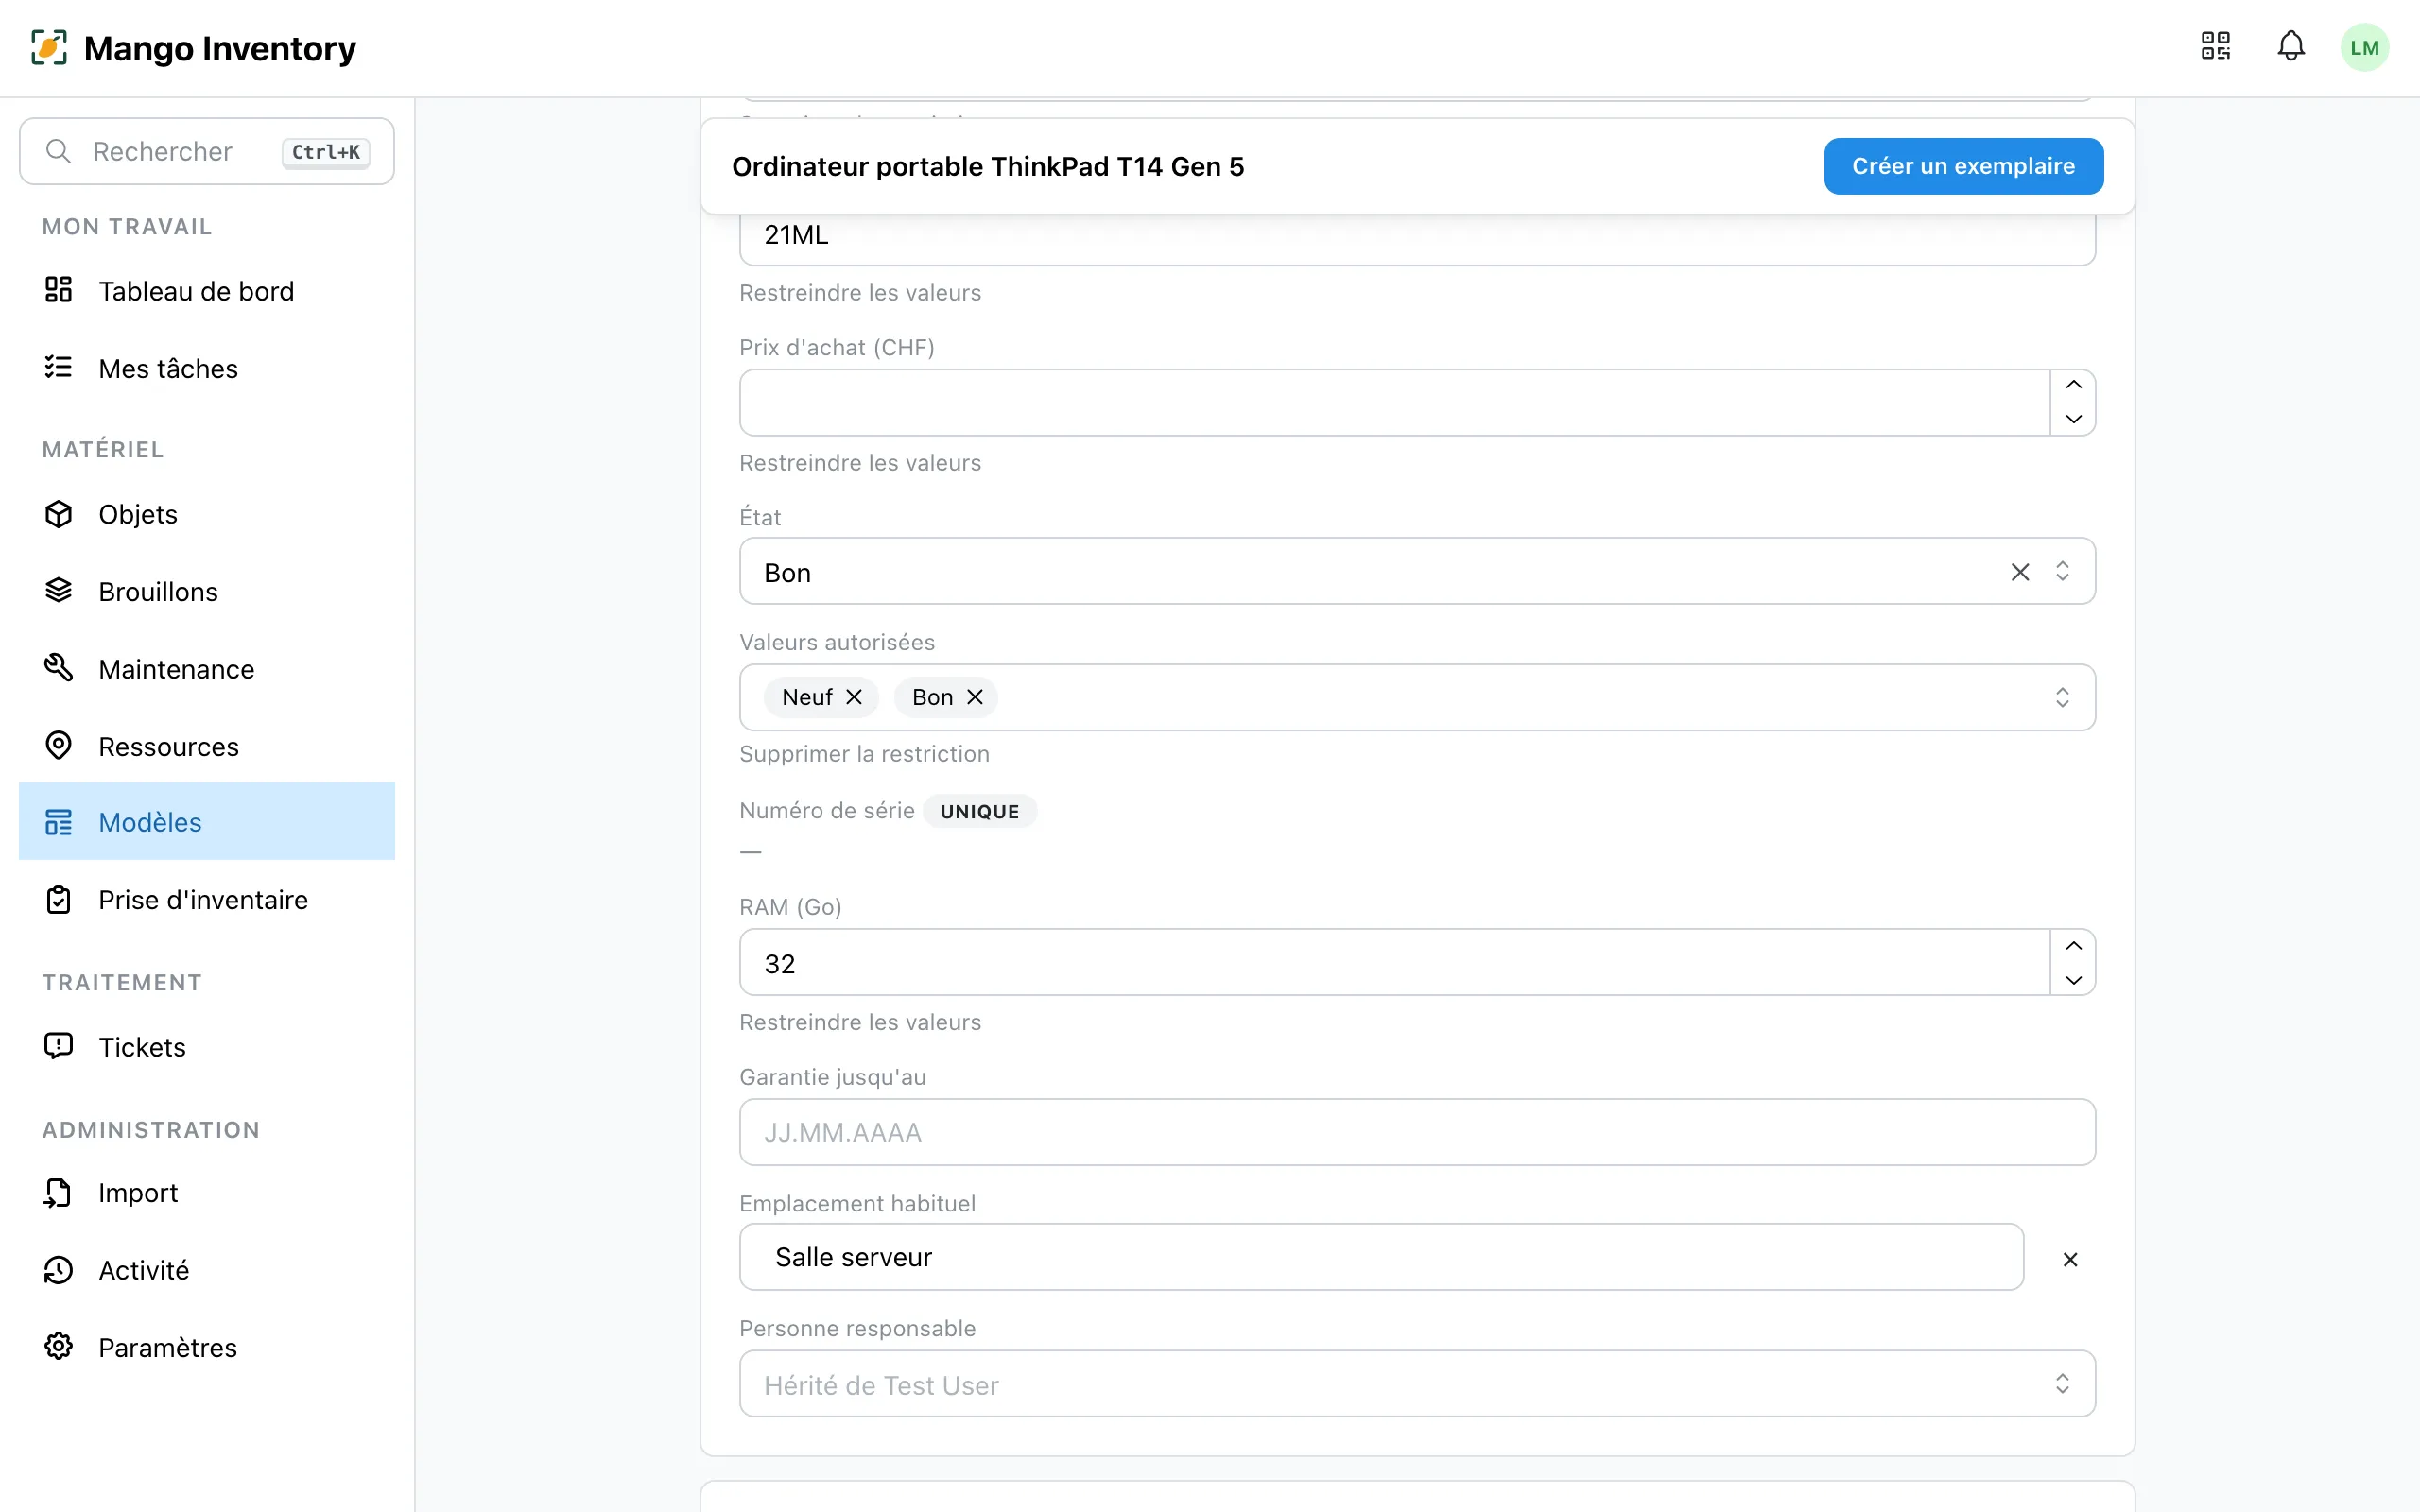Decrease the RAM (Go) value
The image size is (2420, 1512).
click(2073, 980)
